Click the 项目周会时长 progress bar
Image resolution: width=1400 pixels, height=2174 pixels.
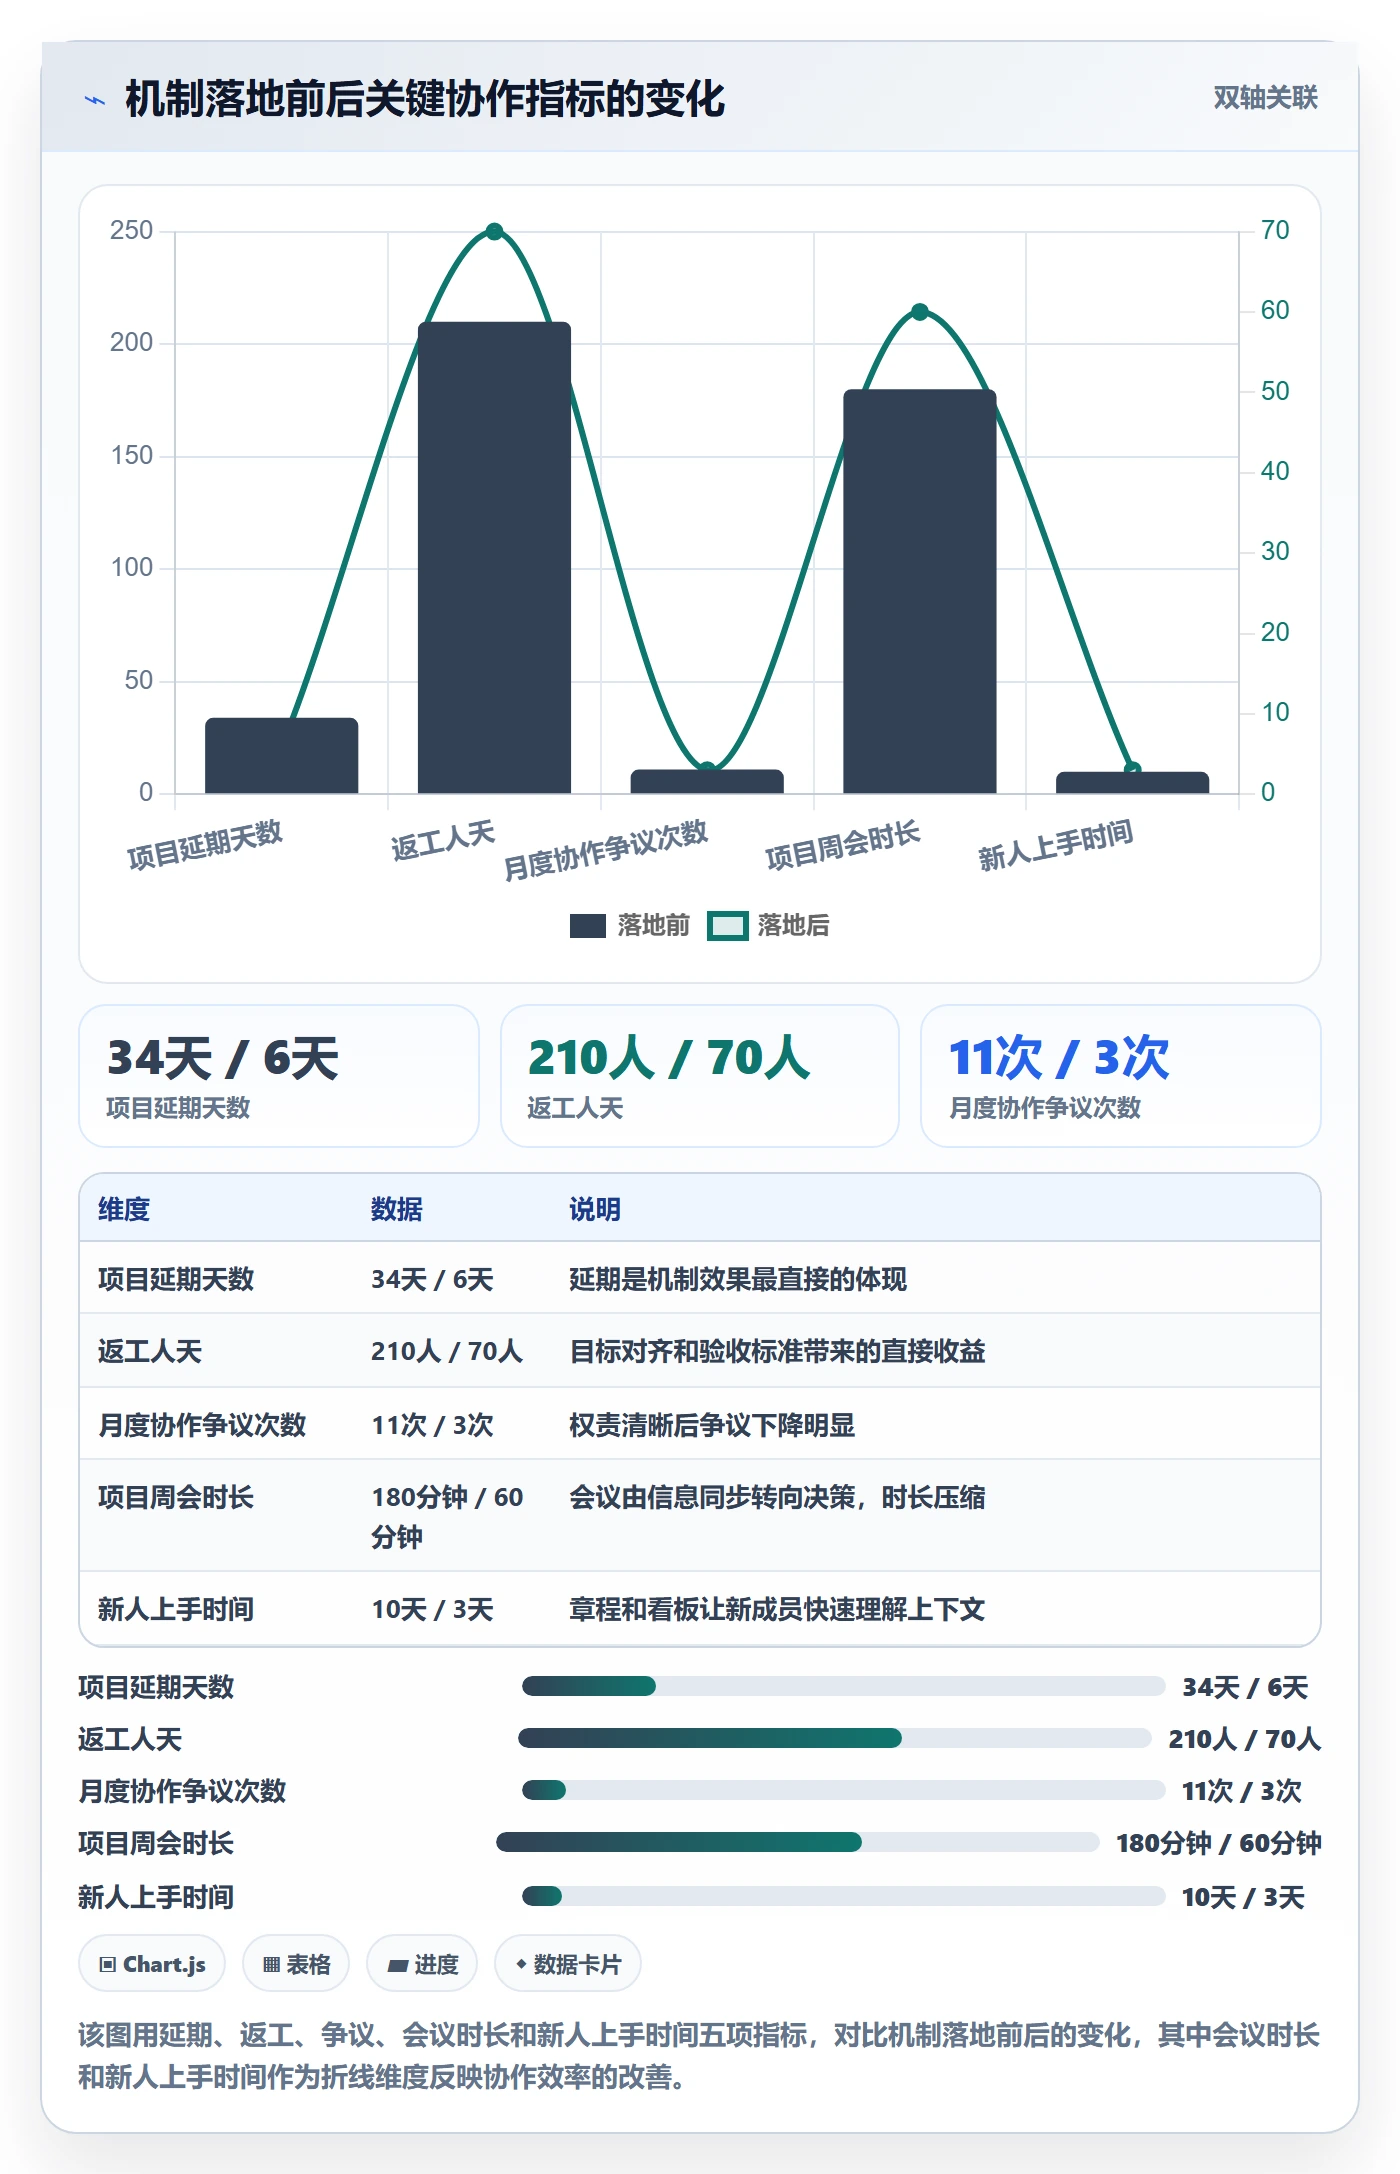click(798, 1843)
